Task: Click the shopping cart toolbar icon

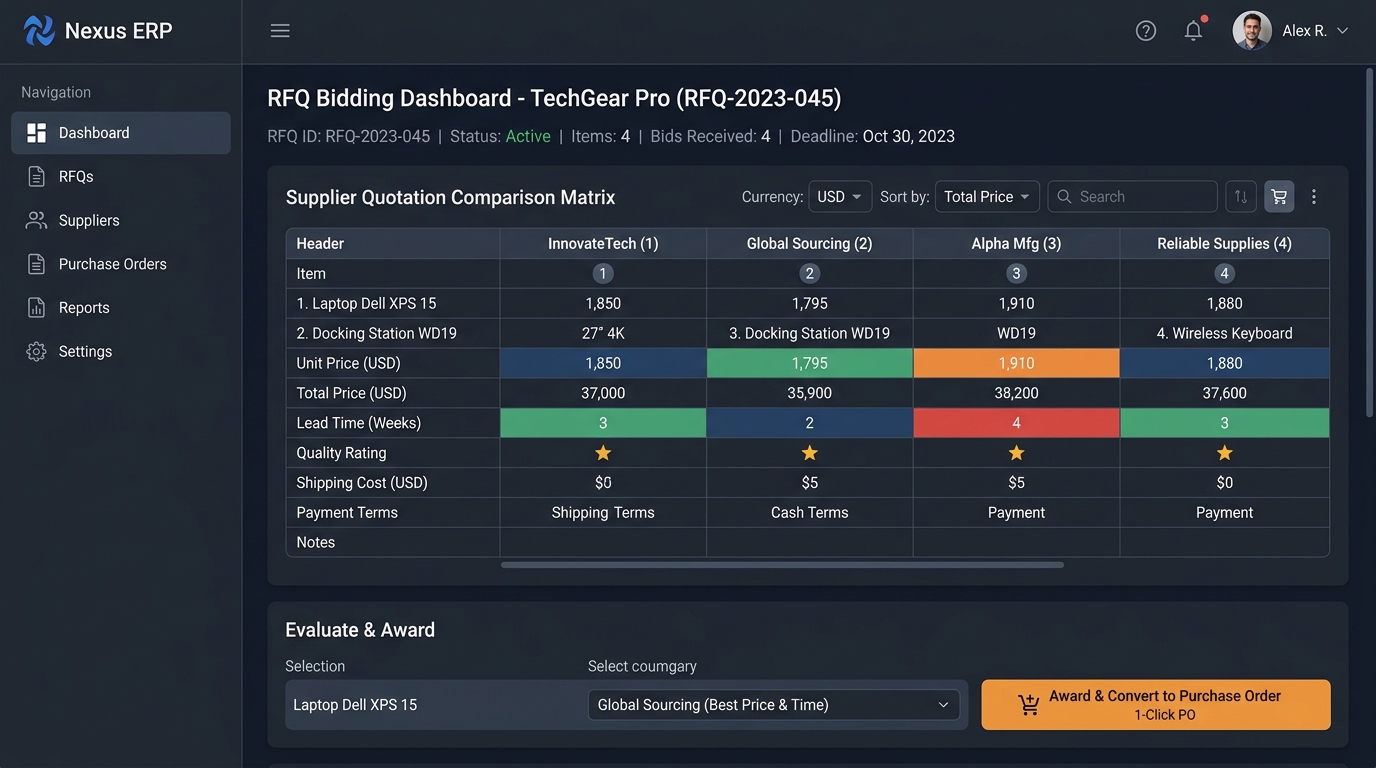Action: click(x=1279, y=197)
